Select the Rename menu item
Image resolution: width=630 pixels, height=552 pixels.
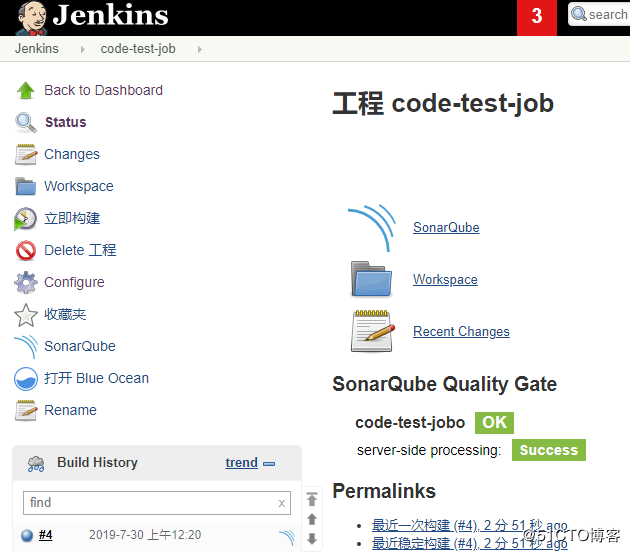coord(70,410)
